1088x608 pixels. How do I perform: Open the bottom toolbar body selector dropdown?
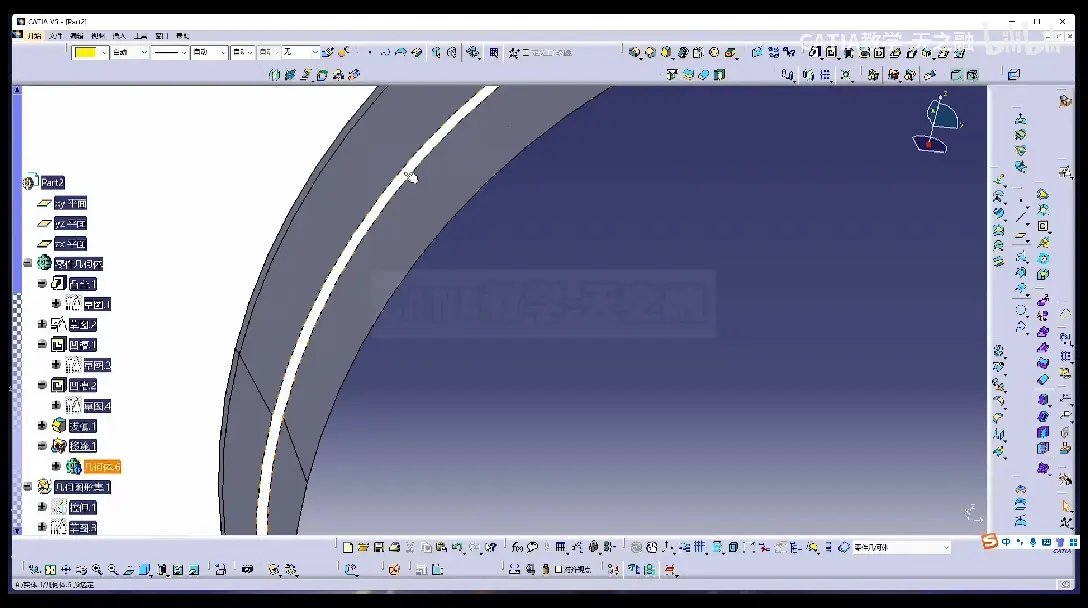click(x=946, y=547)
